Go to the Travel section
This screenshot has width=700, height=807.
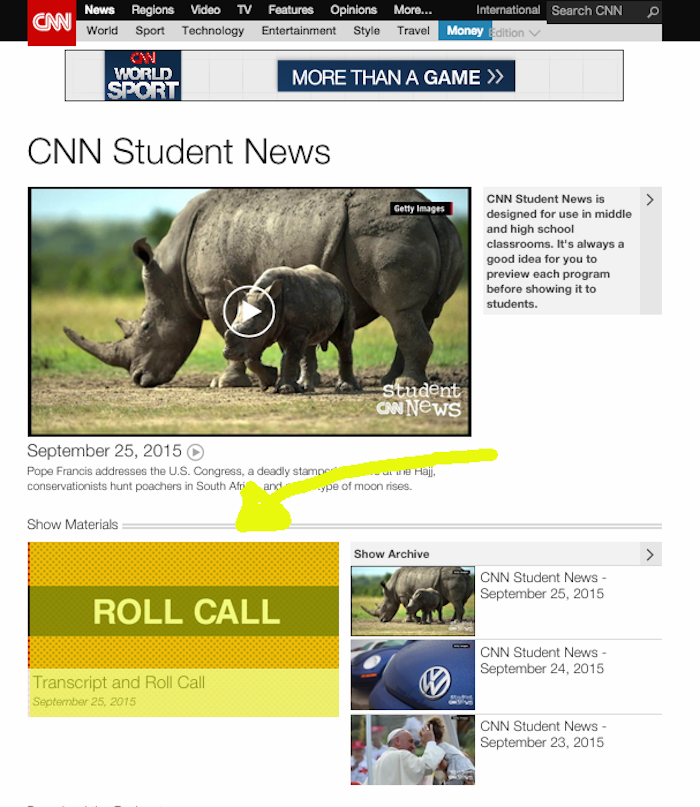coord(413,31)
